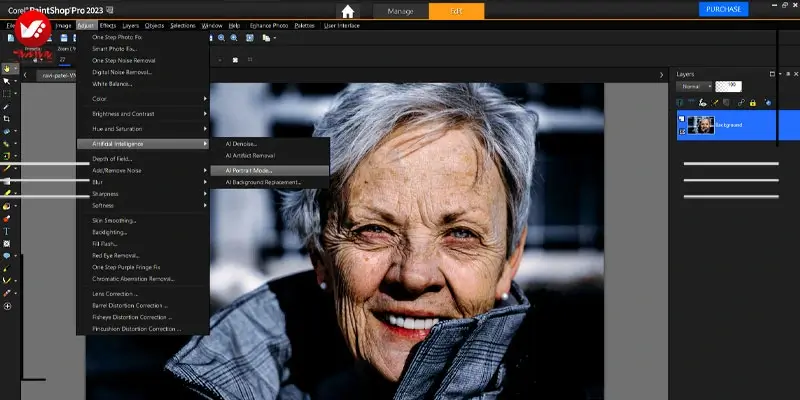This screenshot has width=800, height=400.
Task: Choose AI Denoise from submenu
Action: (x=269, y=144)
